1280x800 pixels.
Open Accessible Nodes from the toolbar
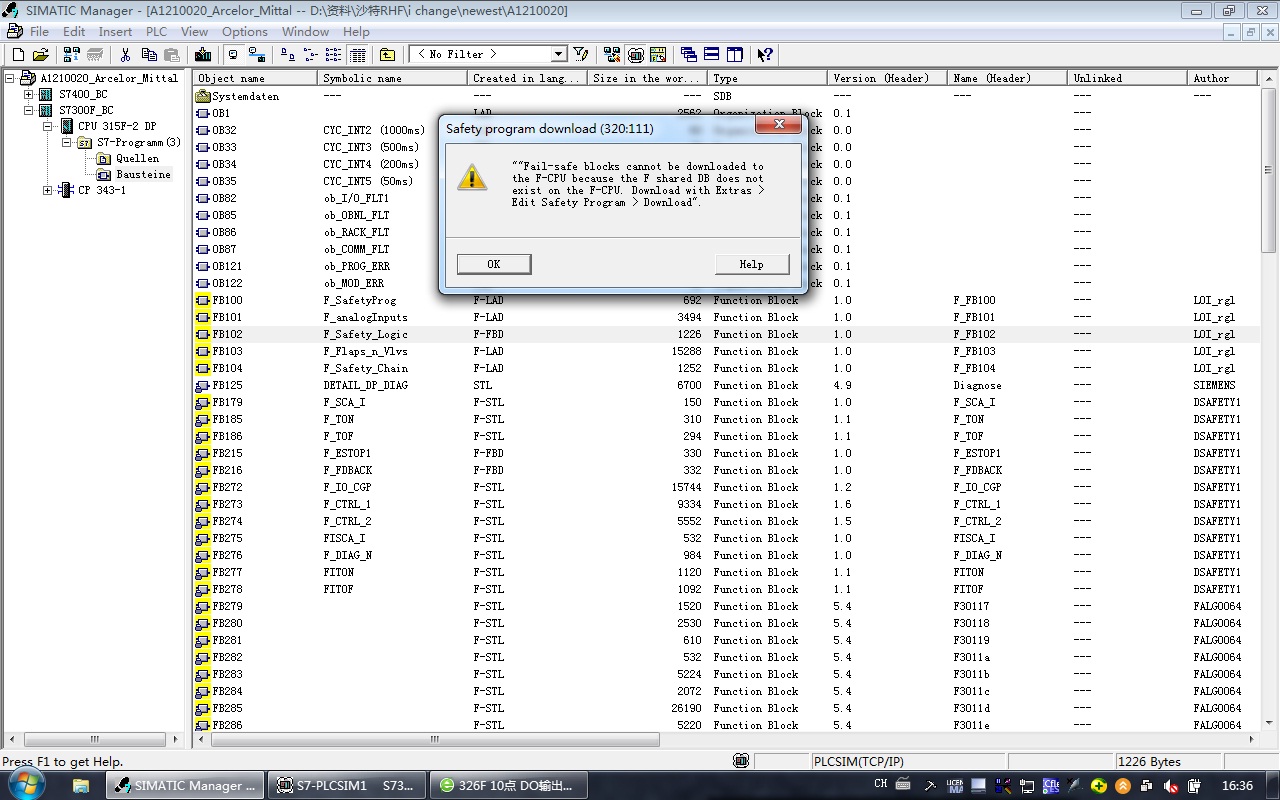(72, 54)
